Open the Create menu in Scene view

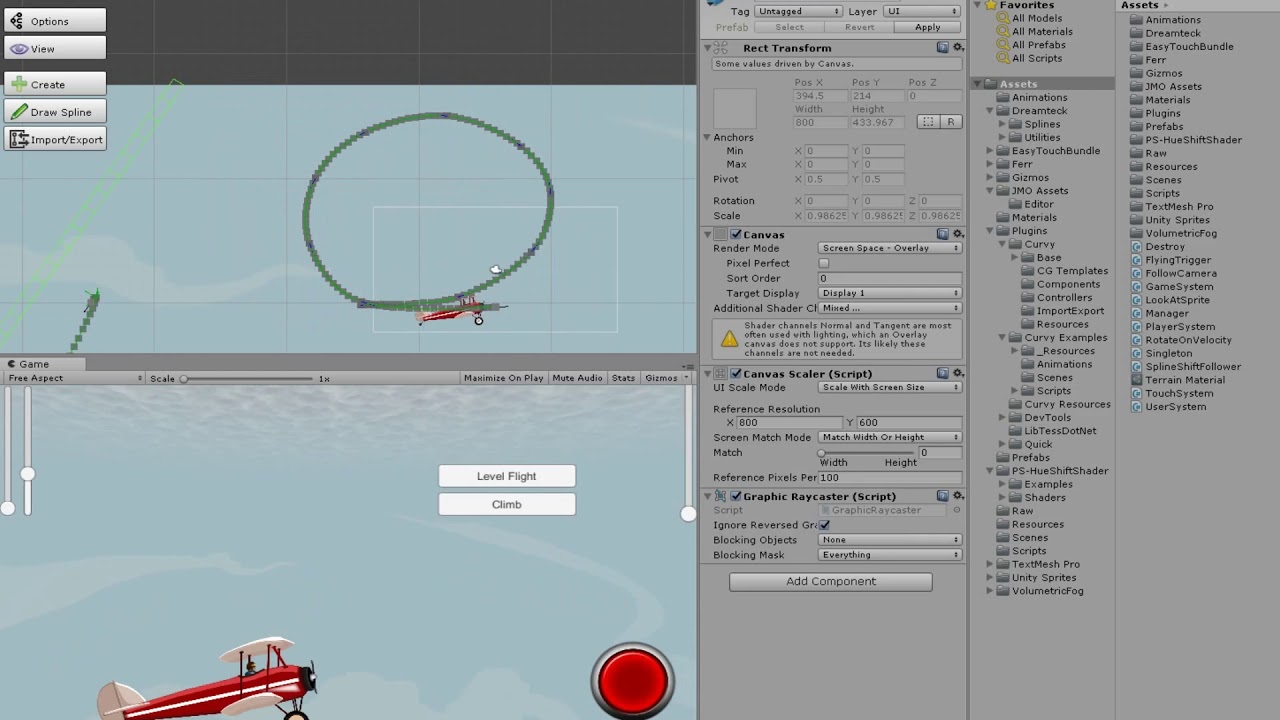(55, 84)
